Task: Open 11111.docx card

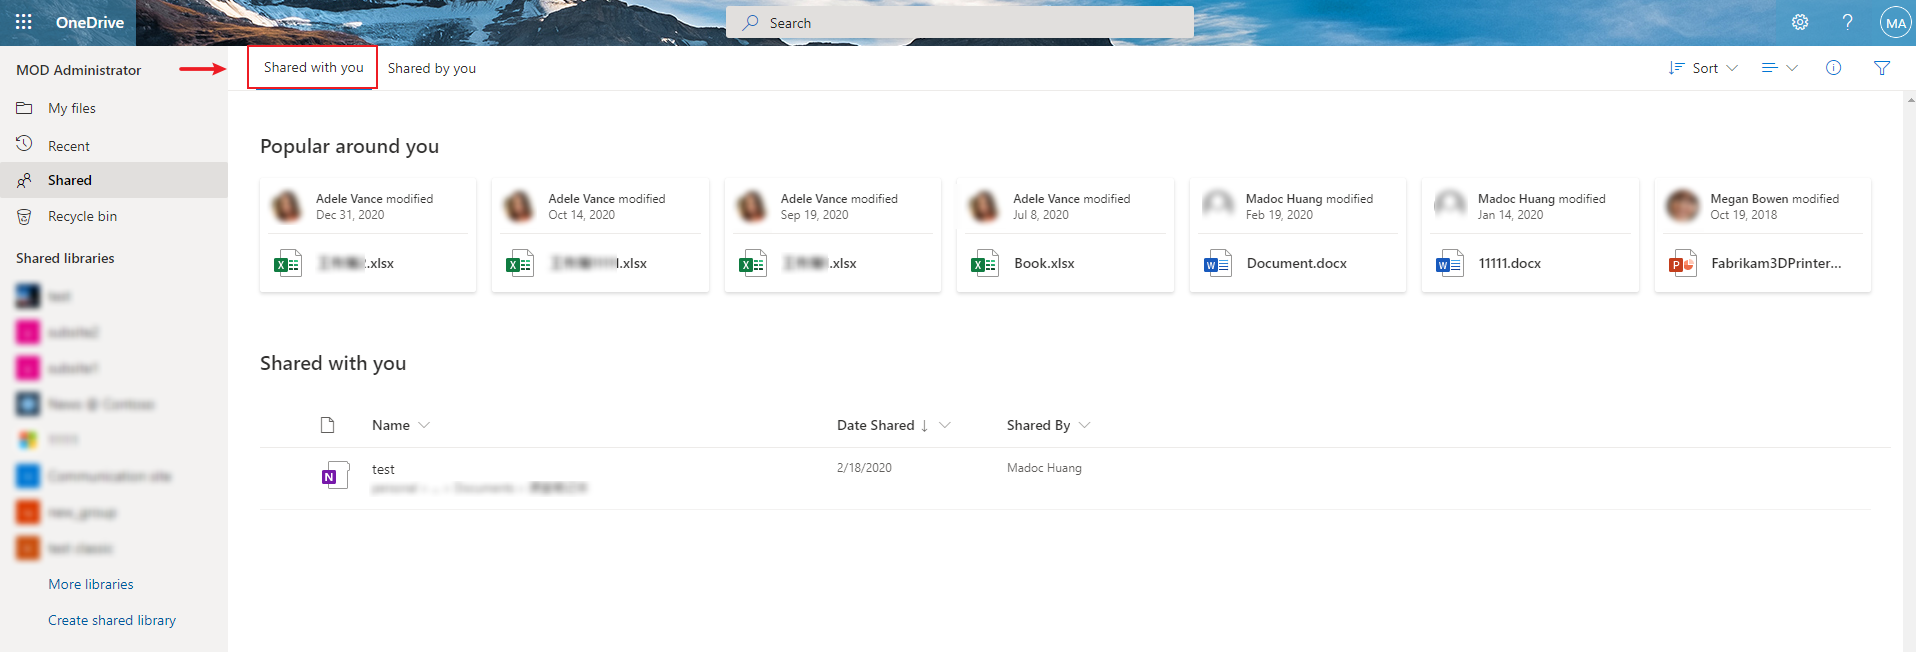Action: click(x=1530, y=235)
